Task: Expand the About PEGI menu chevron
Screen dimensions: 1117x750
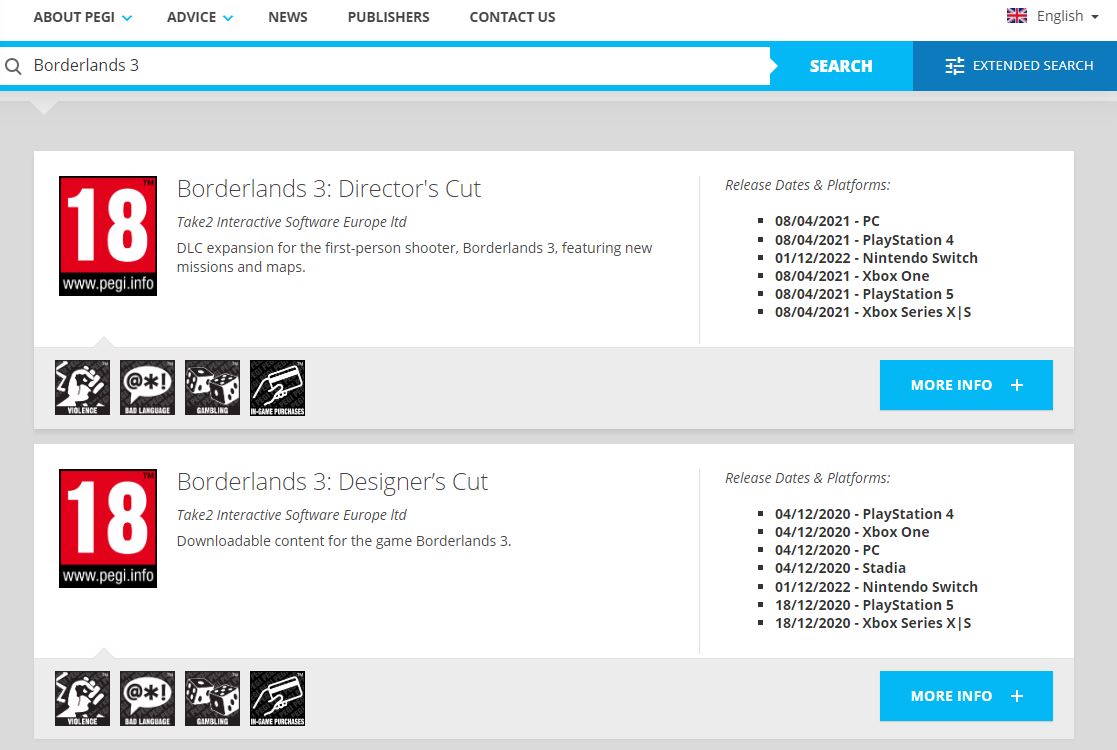Action: pos(127,19)
